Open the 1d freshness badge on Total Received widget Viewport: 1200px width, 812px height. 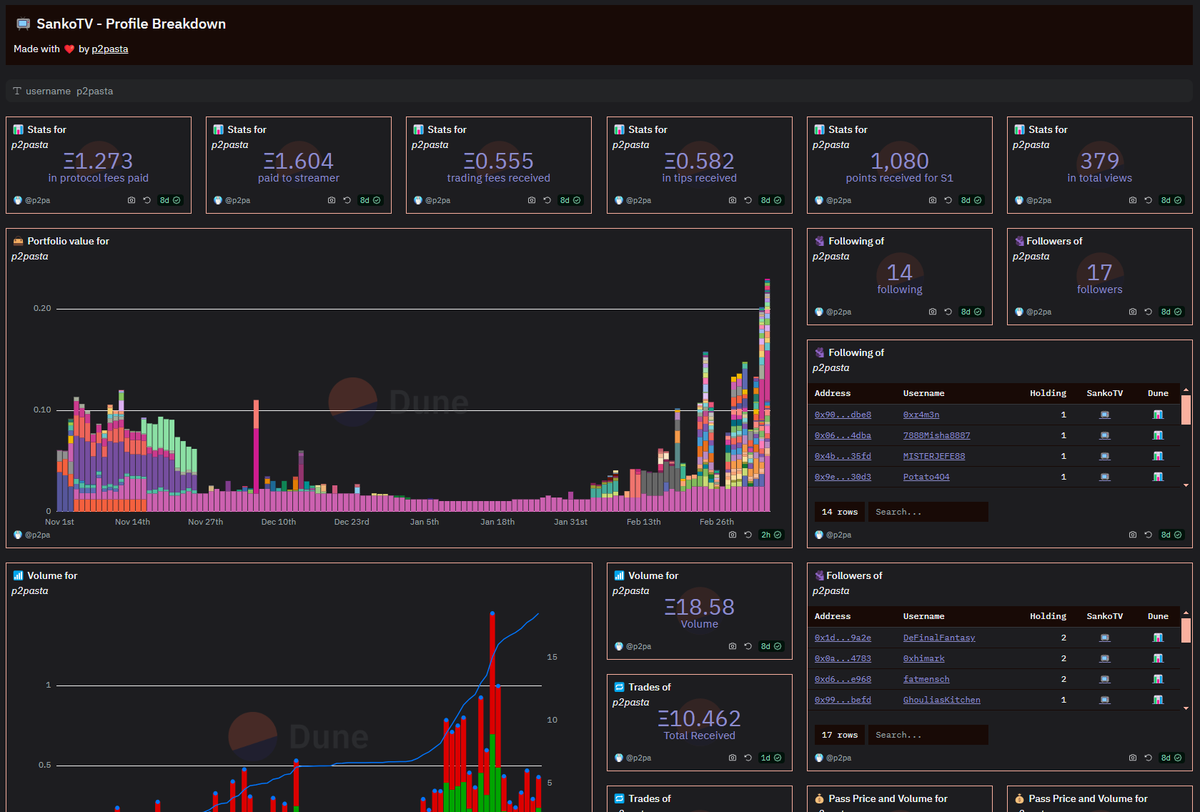[772, 758]
